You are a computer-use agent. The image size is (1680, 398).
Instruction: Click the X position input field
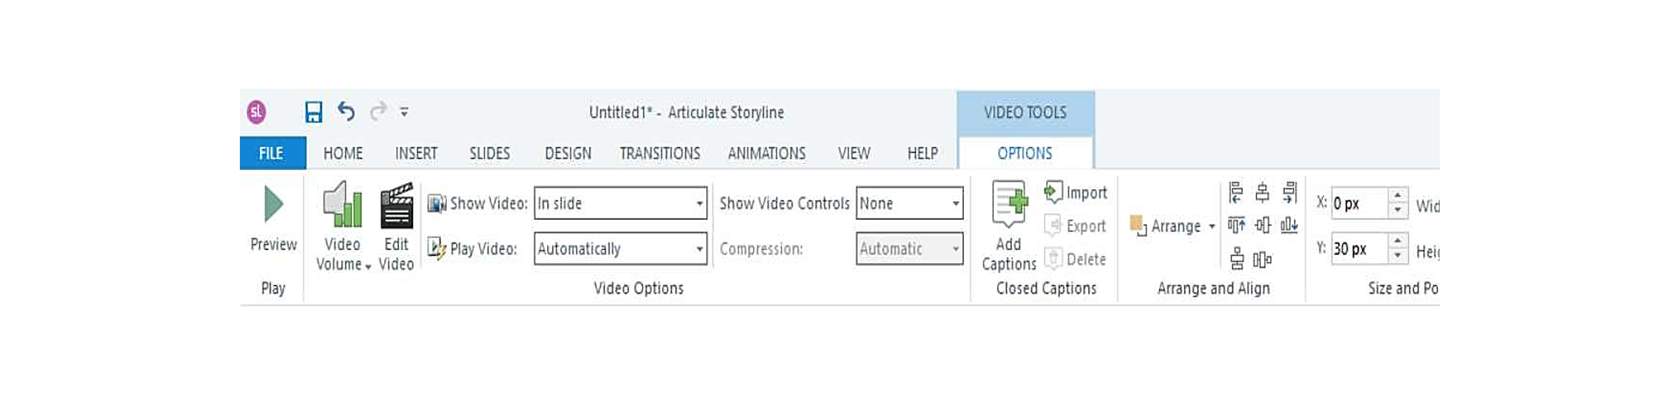[1359, 203]
